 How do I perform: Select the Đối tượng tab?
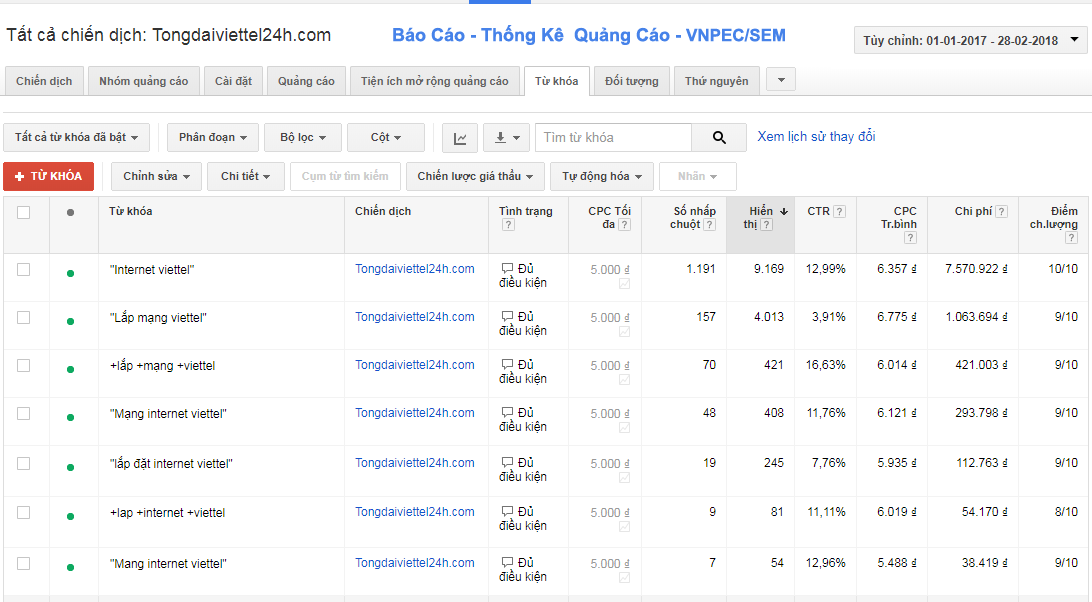(x=632, y=81)
